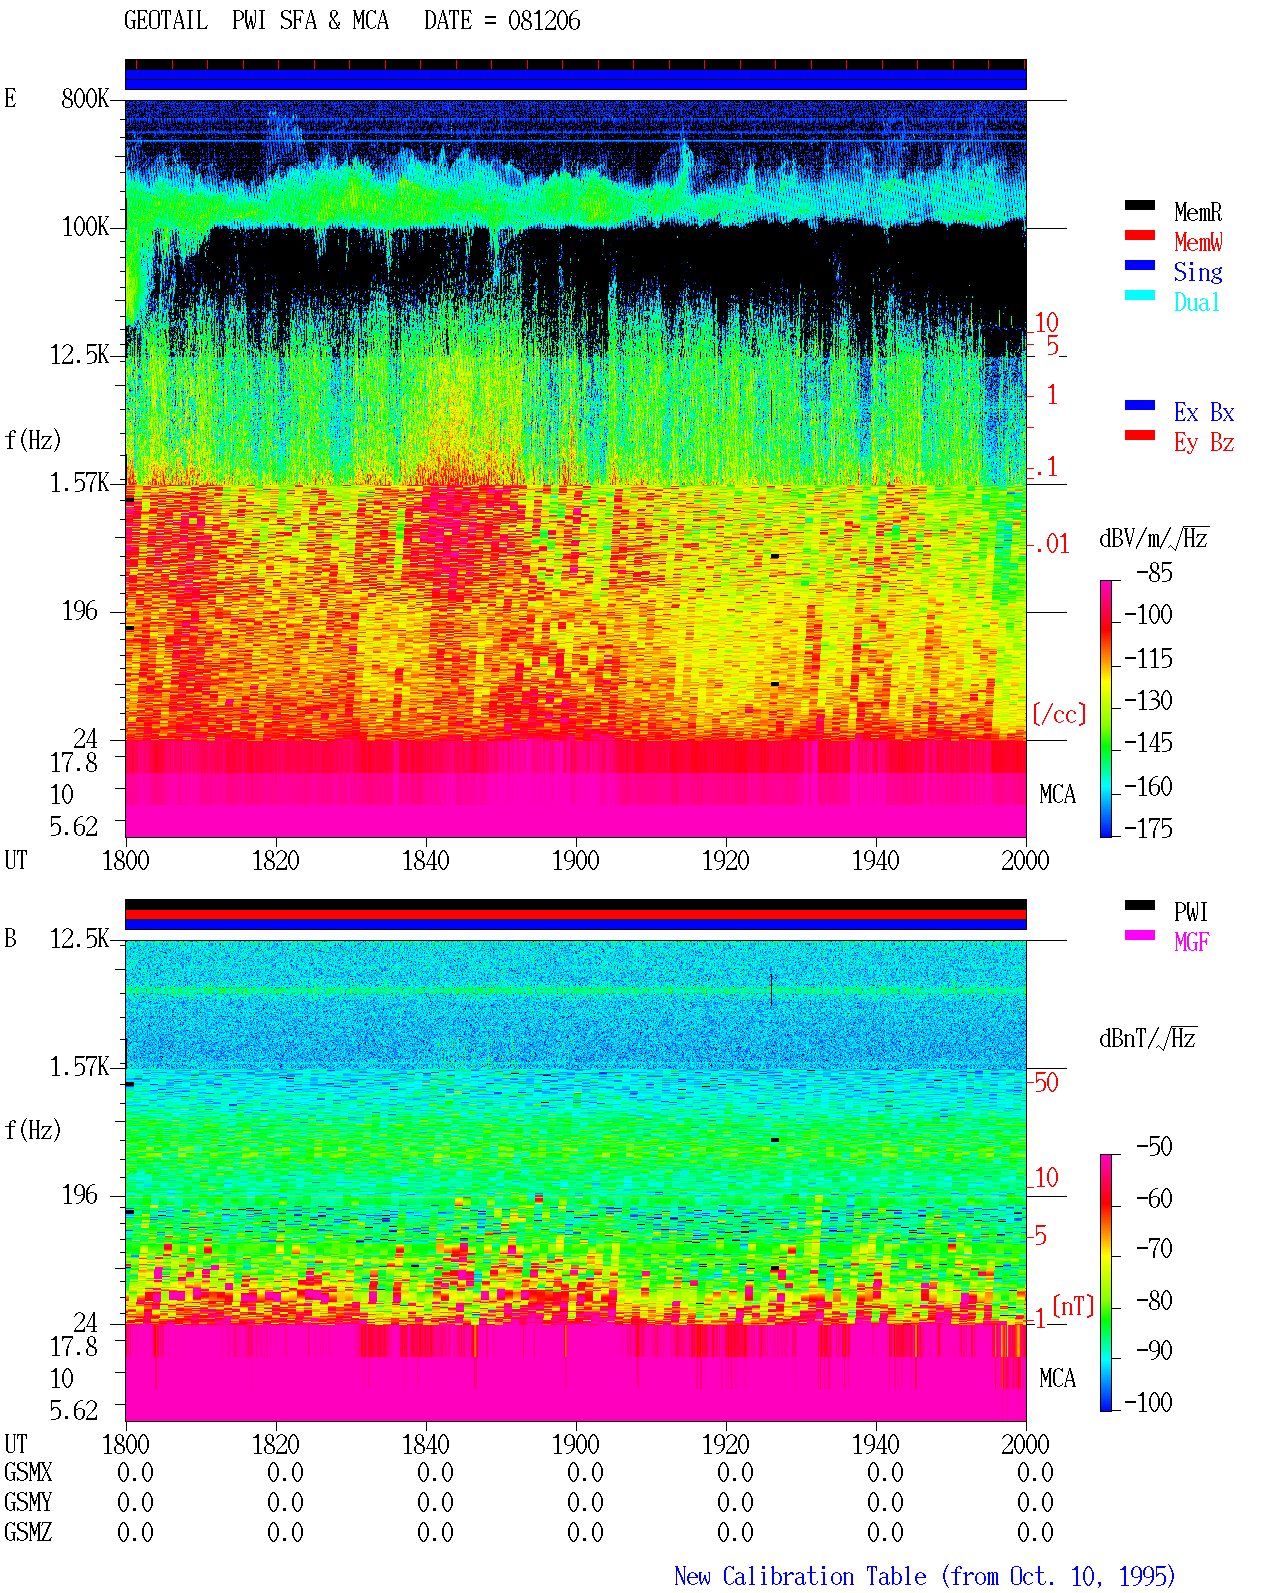Click the red 50 nT scale label
Viewport: 1280px width, 1593px height.
(x=1046, y=1082)
